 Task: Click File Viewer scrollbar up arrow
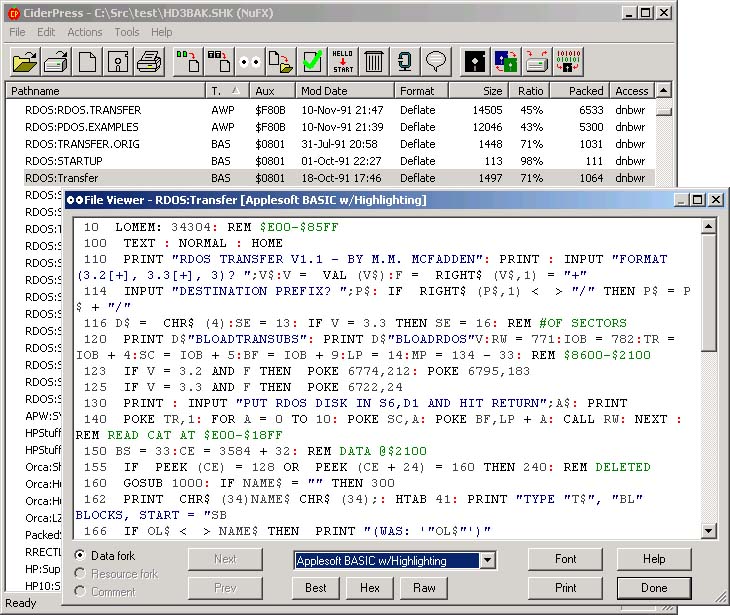(x=708, y=227)
